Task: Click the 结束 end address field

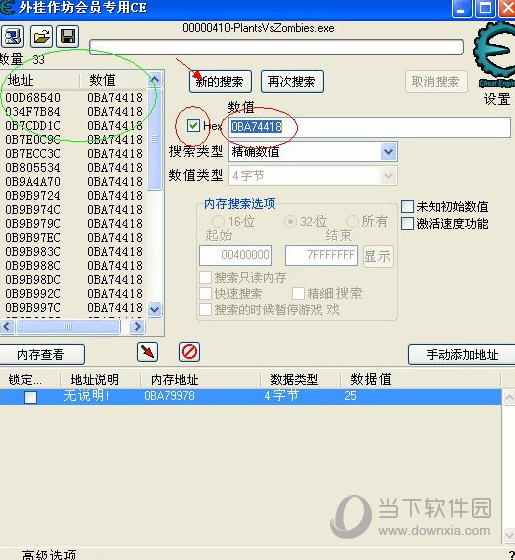Action: (321, 255)
